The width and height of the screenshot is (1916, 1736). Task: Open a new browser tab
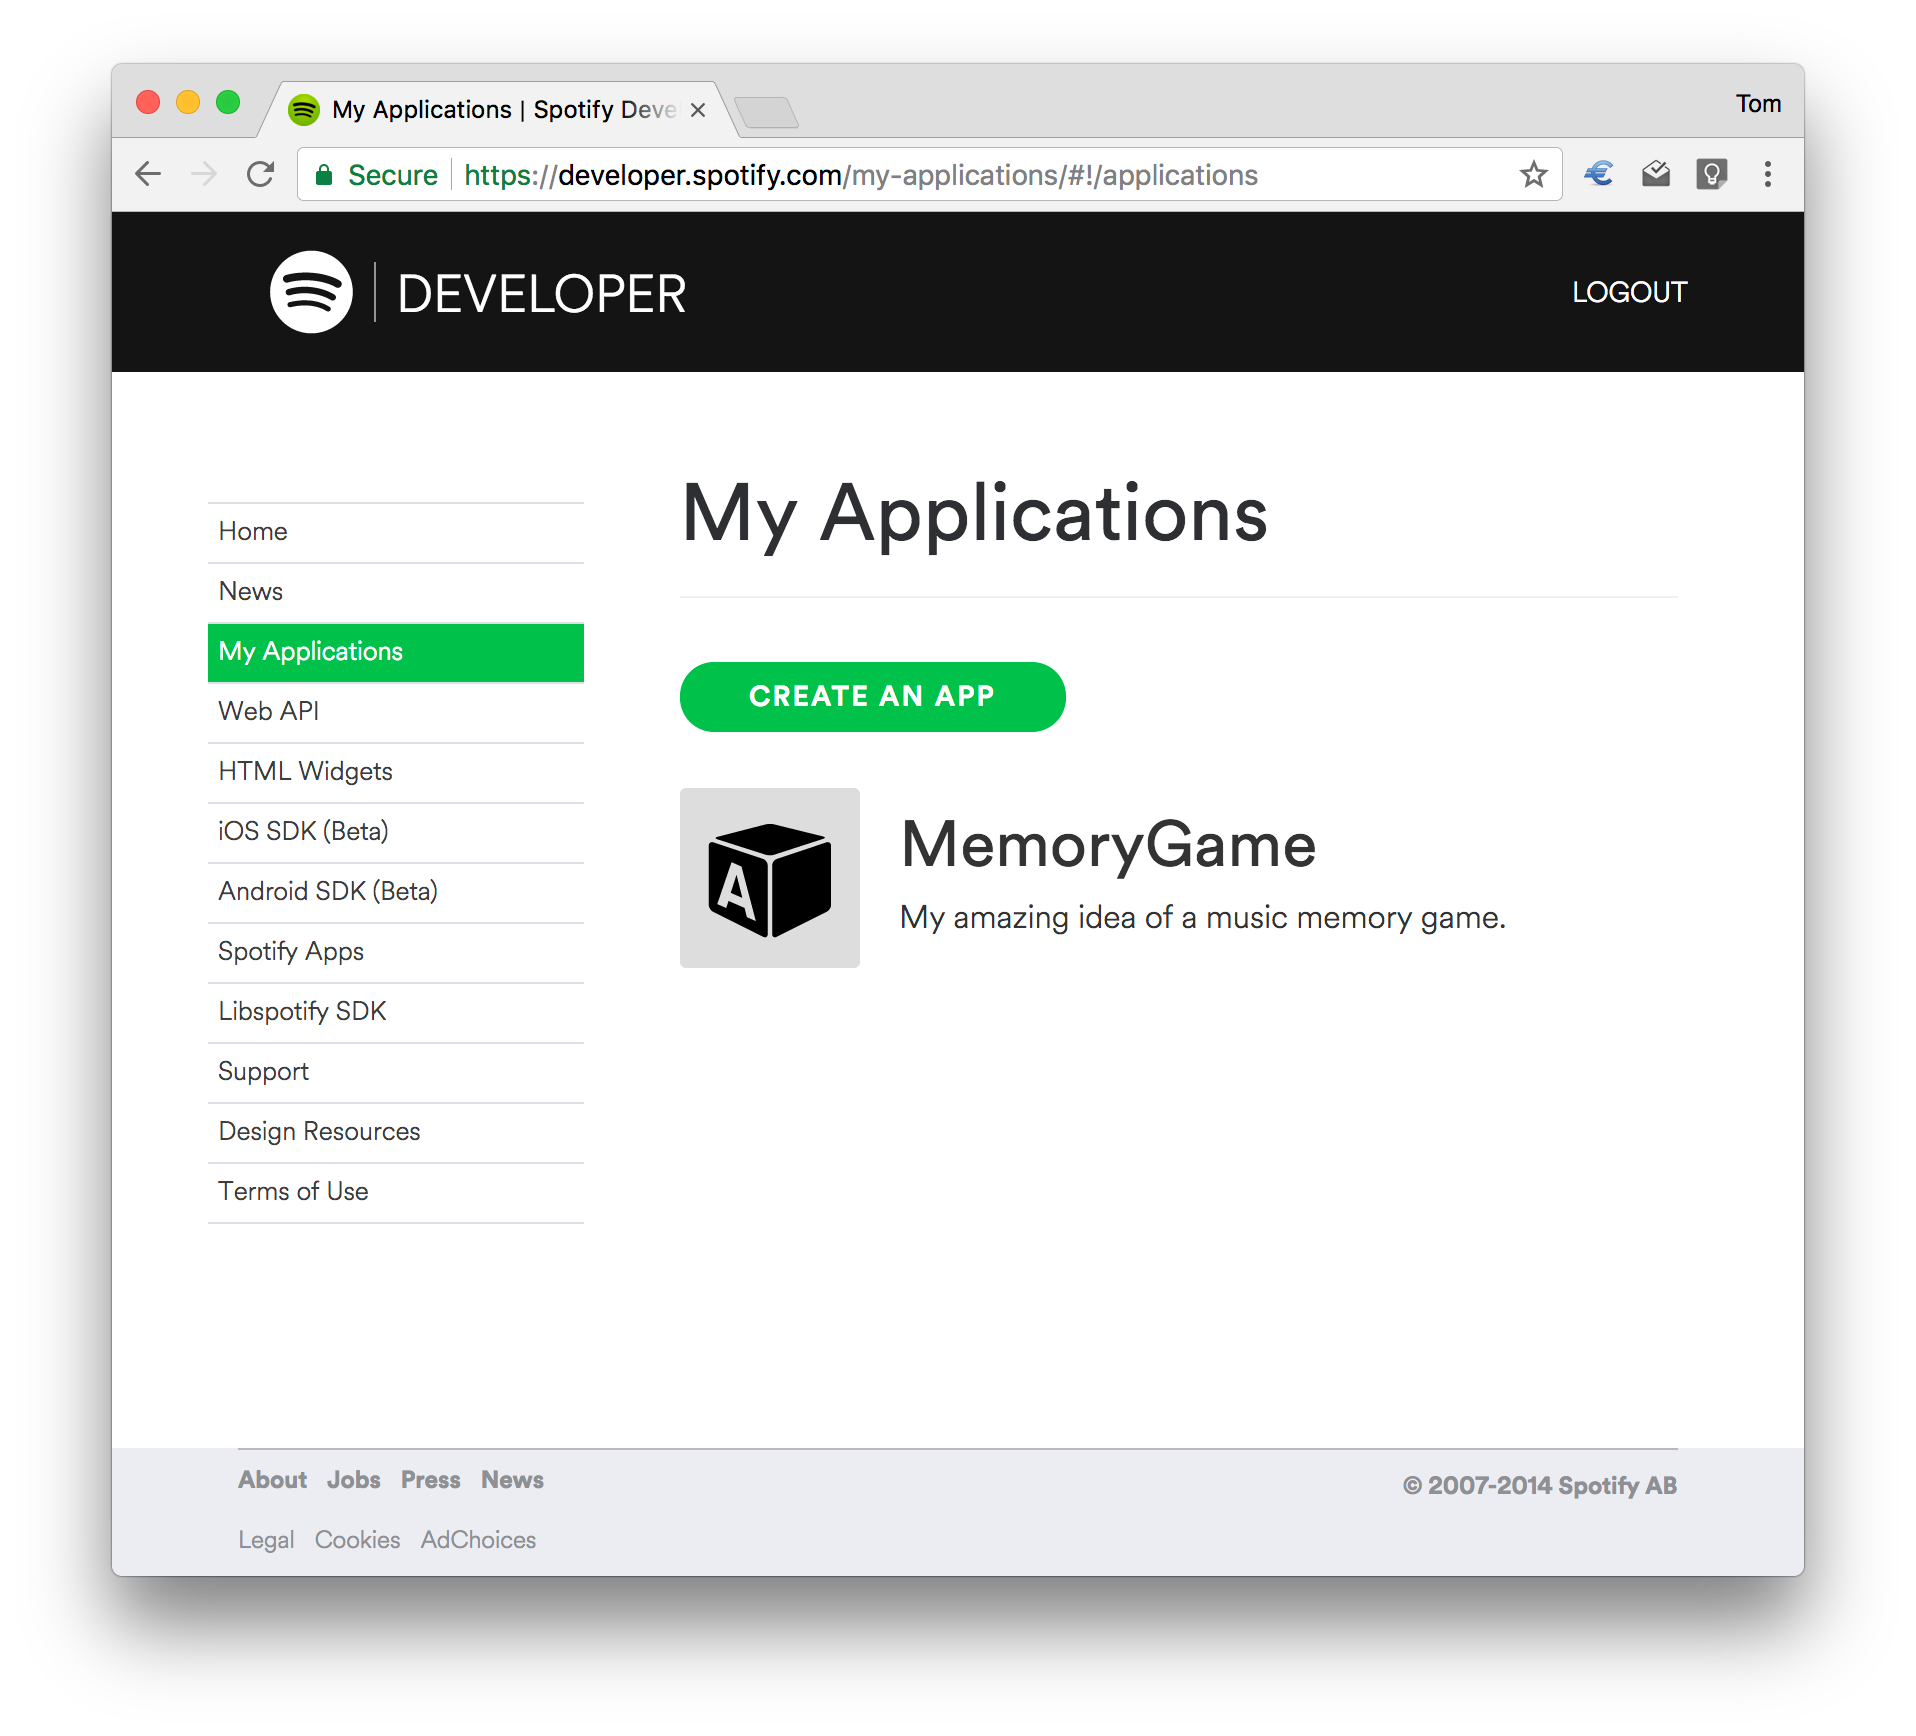766,111
